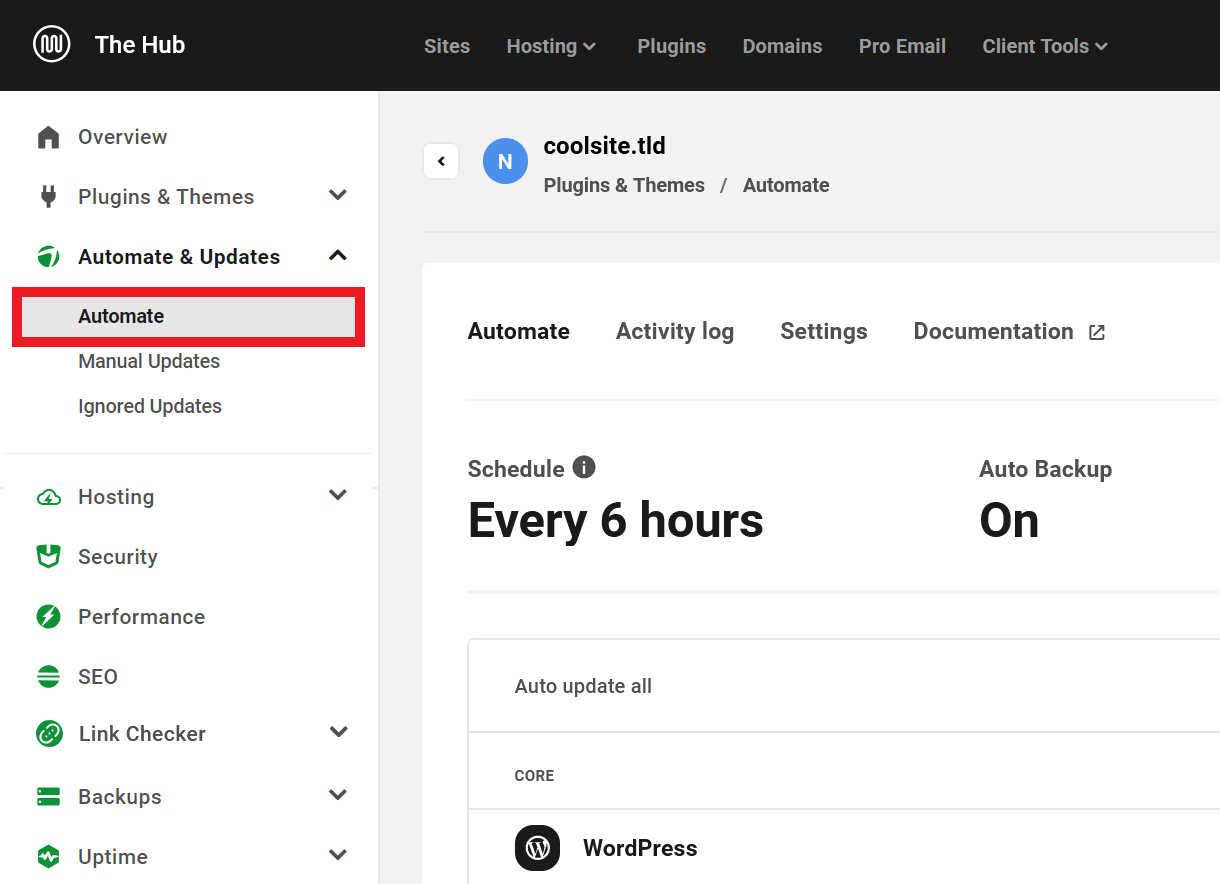This screenshot has width=1220, height=884.
Task: Click the Auto Backup 'On' value
Action: (x=1009, y=521)
